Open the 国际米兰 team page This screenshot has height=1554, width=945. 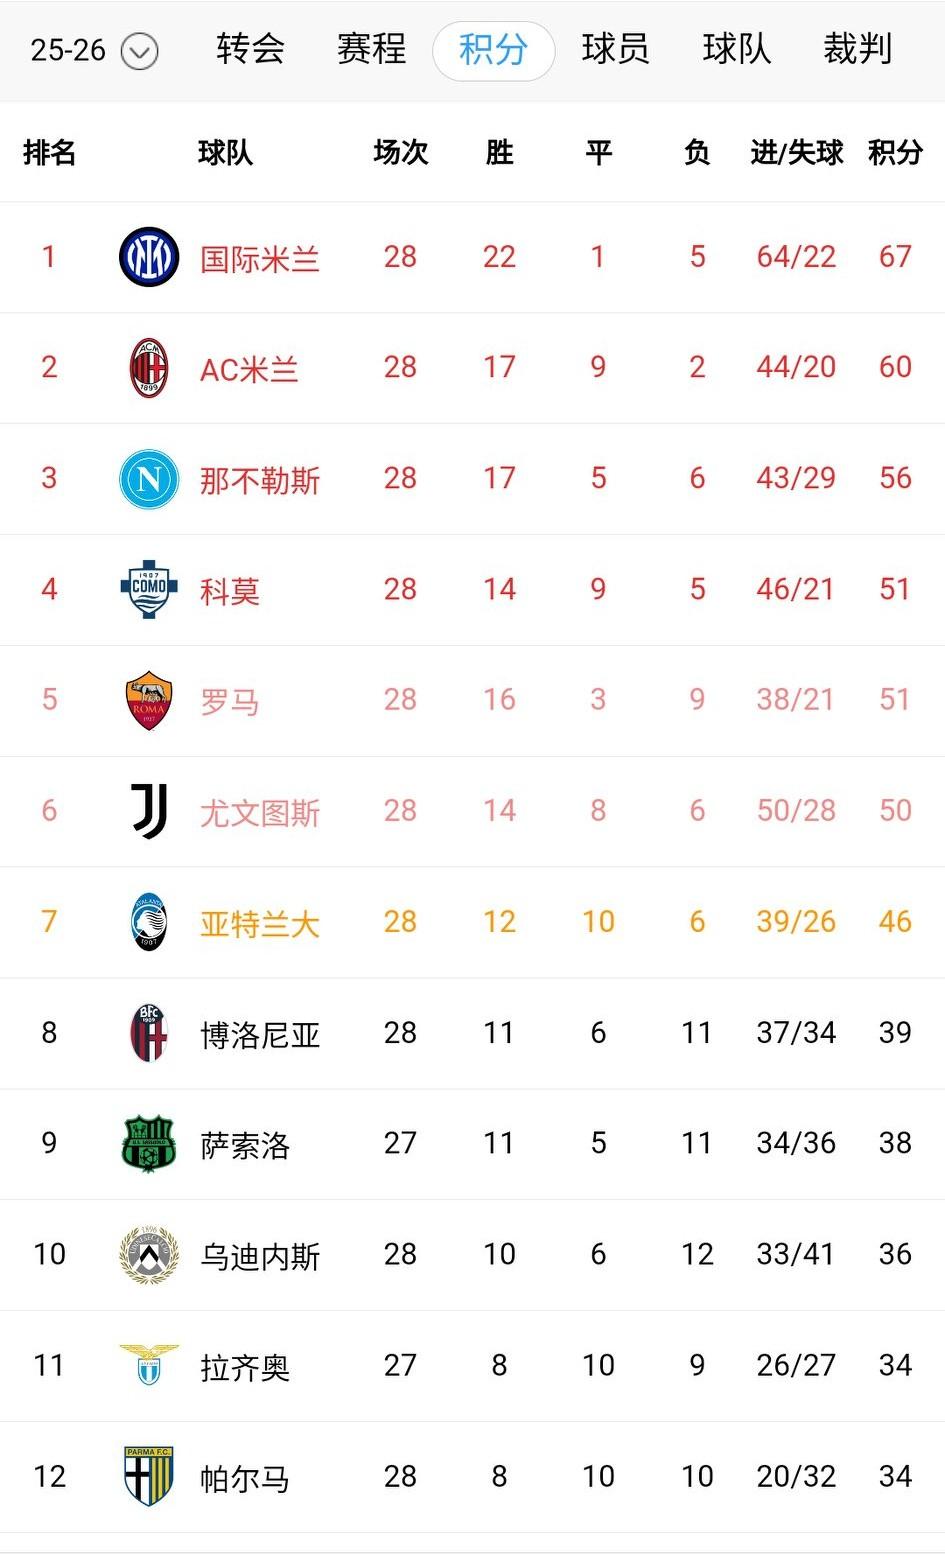point(260,256)
